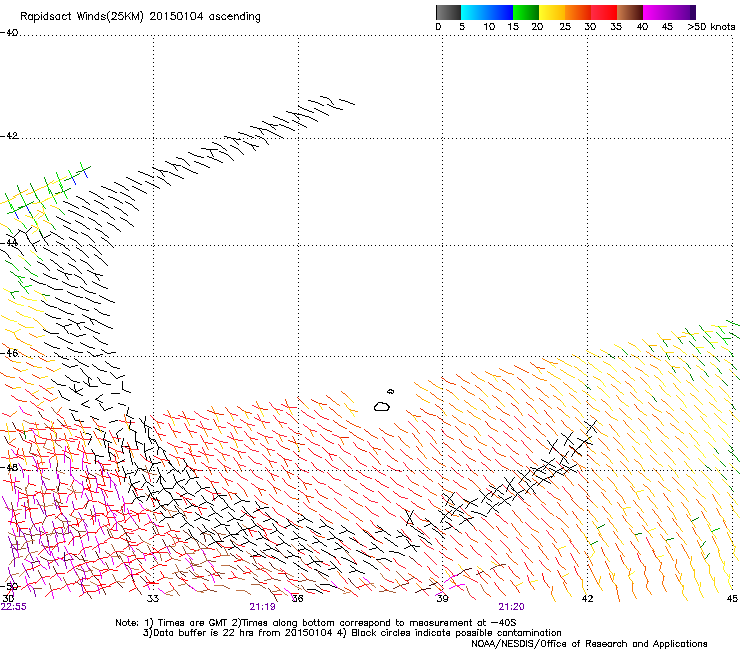The height and width of the screenshot is (650, 740).
Task: Click the orange 25-30 knots color band
Action: pyautogui.click(x=578, y=12)
